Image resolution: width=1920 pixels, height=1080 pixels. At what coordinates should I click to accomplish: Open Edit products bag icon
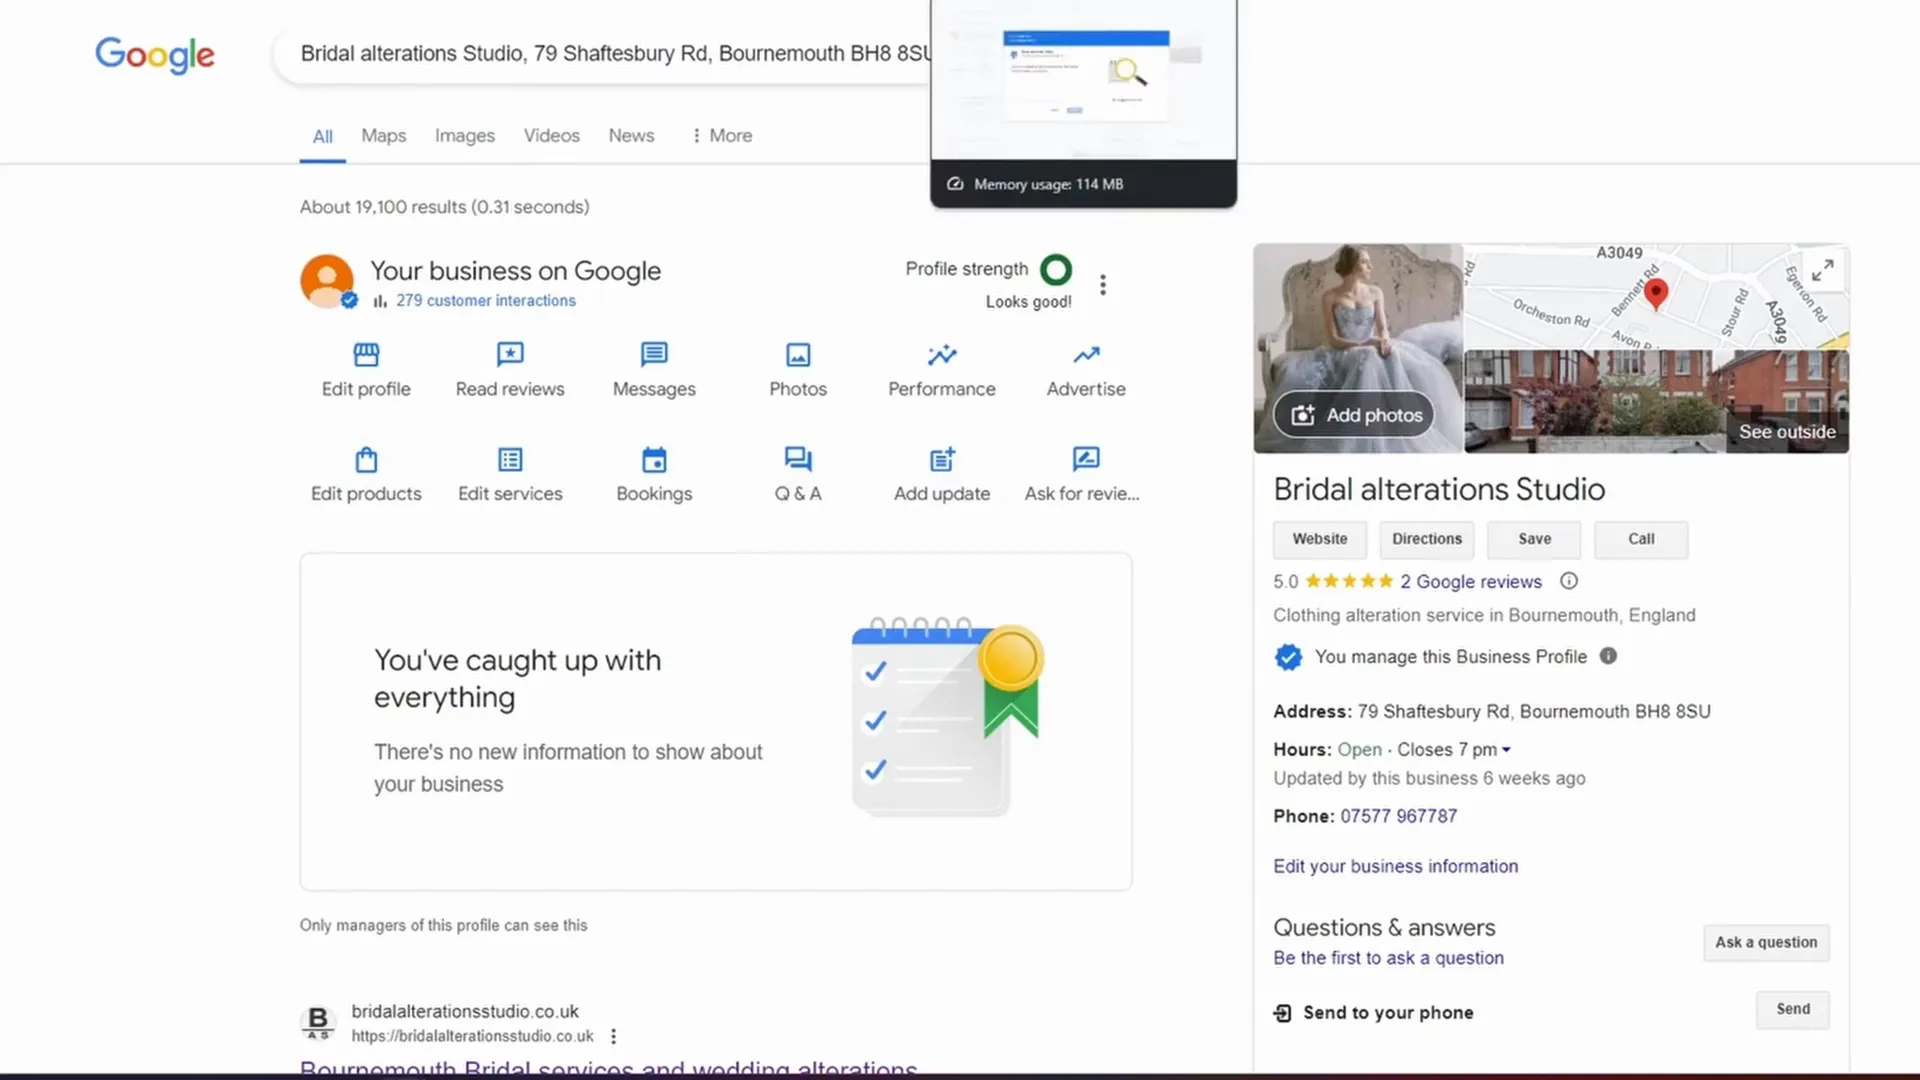click(x=366, y=460)
